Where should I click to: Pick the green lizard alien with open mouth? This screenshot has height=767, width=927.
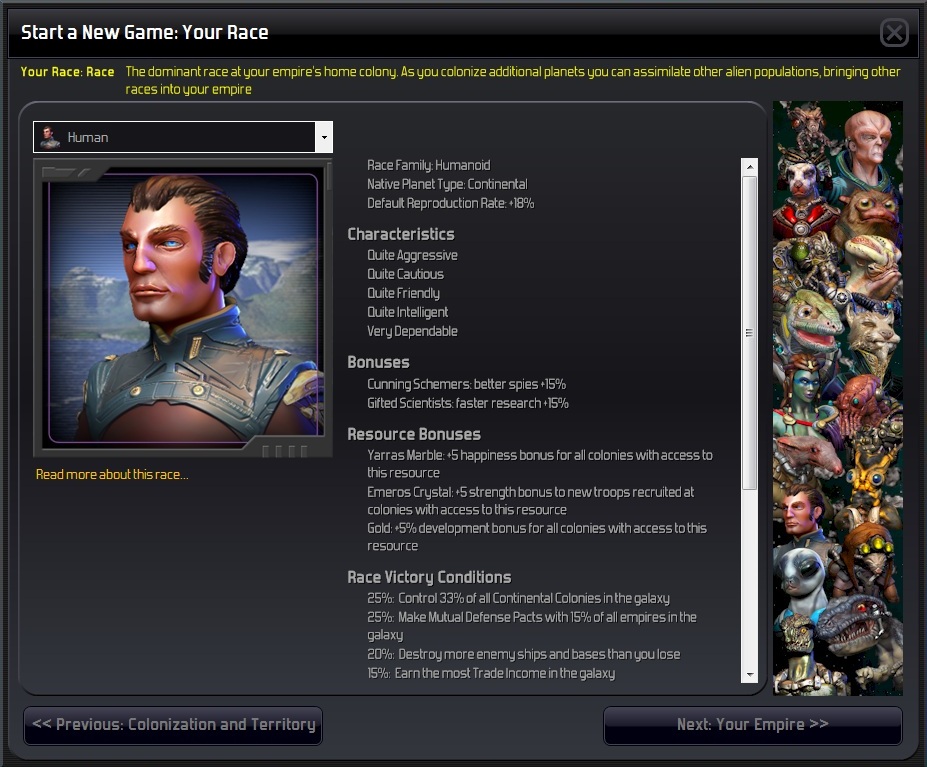[813, 322]
